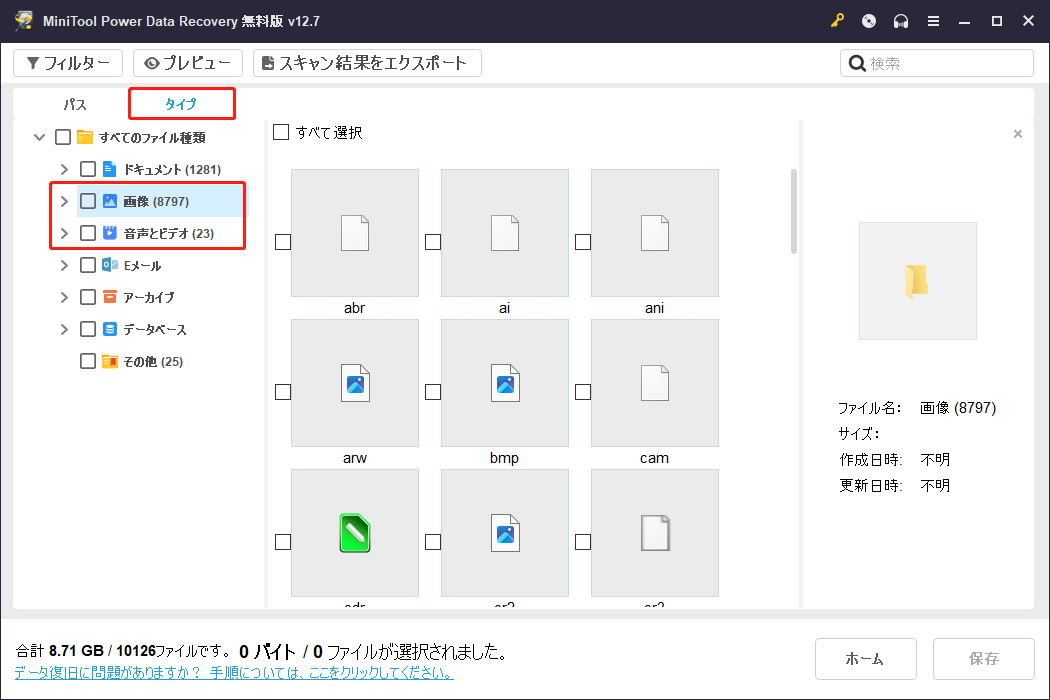The image size is (1050, 700).
Task: Switch to the パス tab
Action: pyautogui.click(x=74, y=103)
